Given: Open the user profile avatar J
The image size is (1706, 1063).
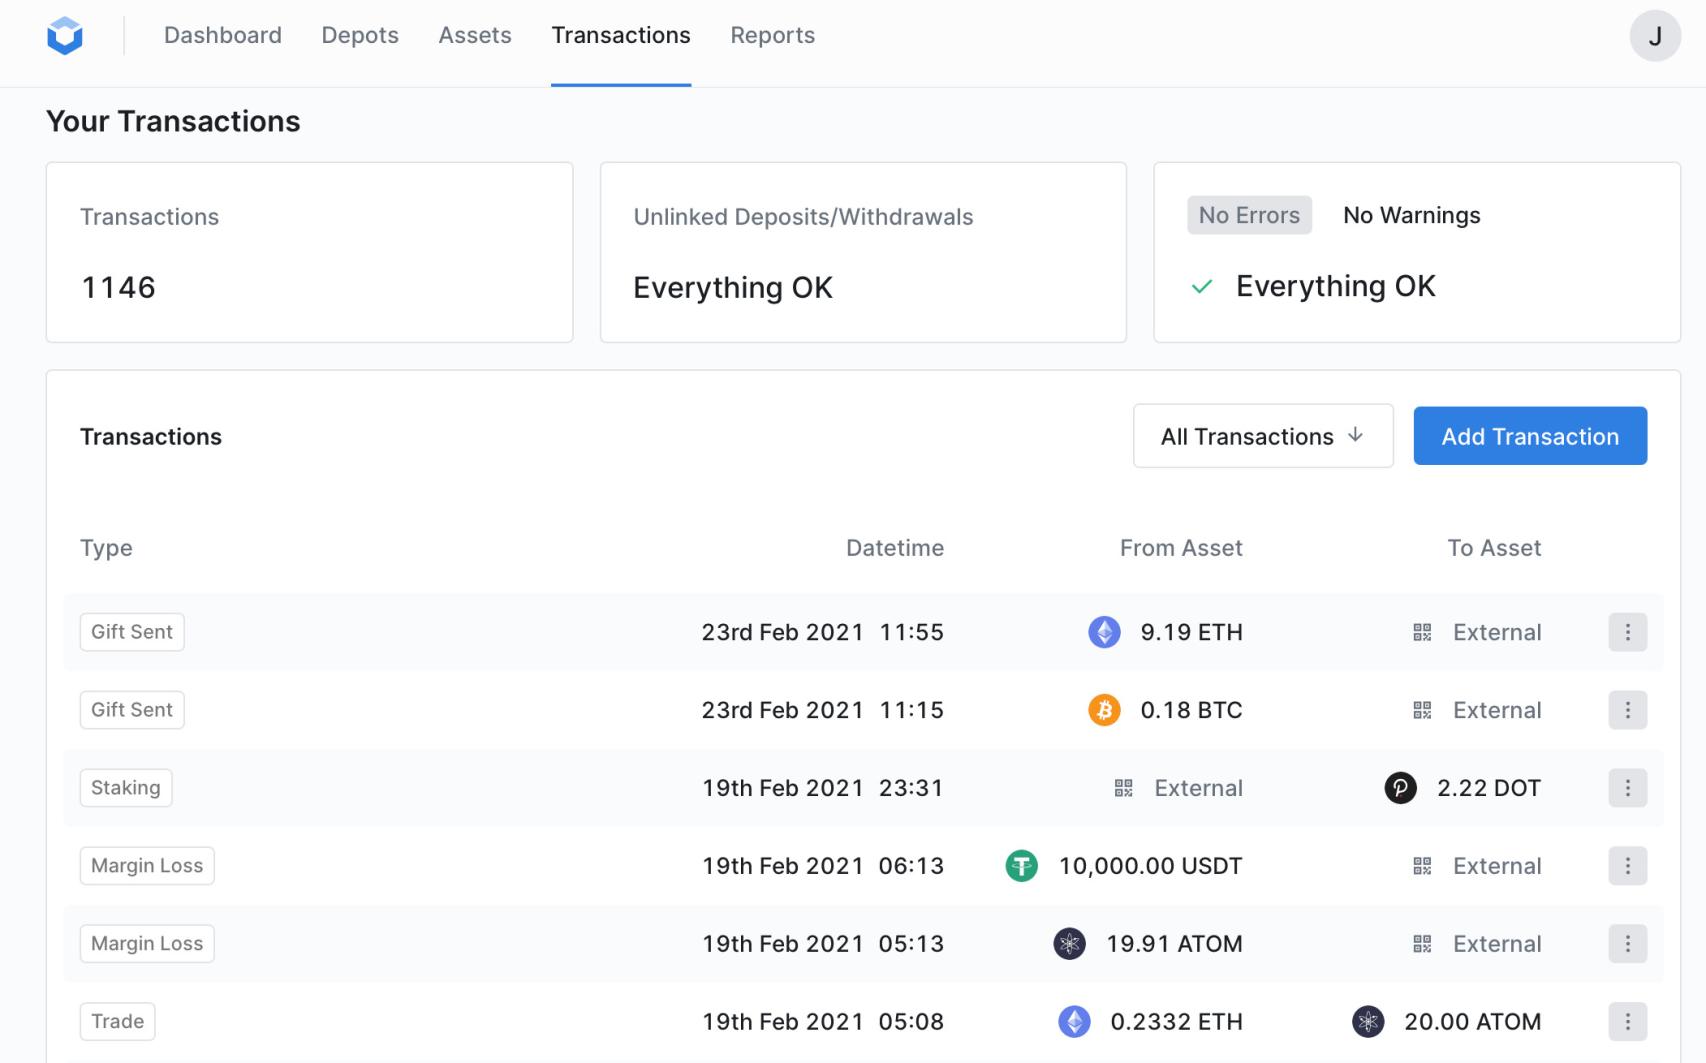Looking at the screenshot, I should 1655,35.
